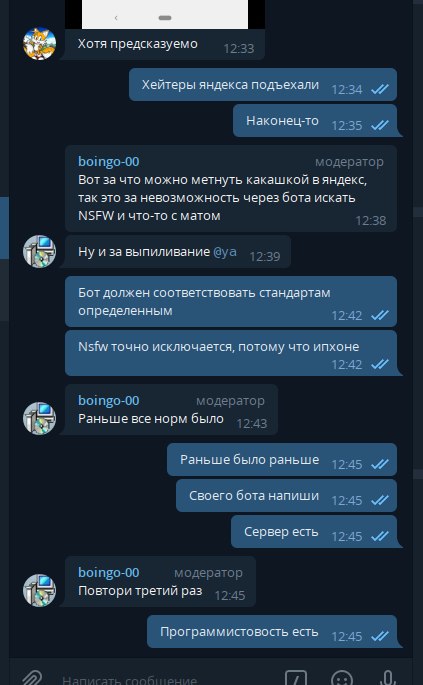Select the message 'Программистовость есть'

(x=272, y=632)
